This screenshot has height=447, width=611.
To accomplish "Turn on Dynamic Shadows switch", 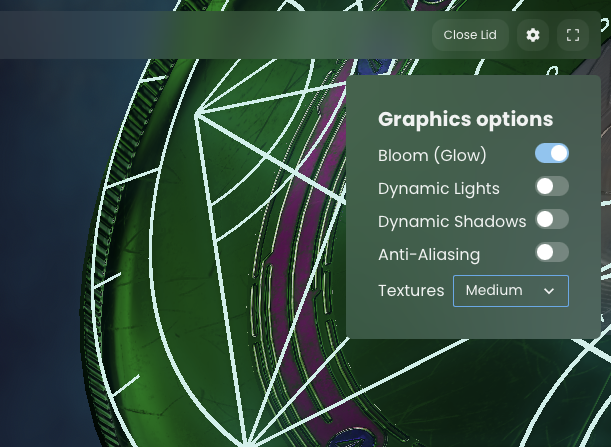I will 552,219.
